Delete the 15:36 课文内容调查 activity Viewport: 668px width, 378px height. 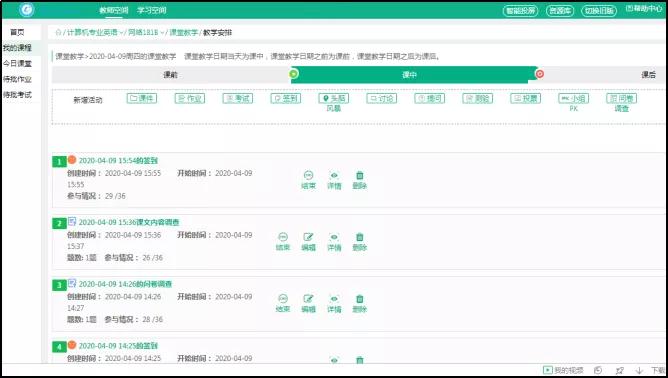[360, 242]
